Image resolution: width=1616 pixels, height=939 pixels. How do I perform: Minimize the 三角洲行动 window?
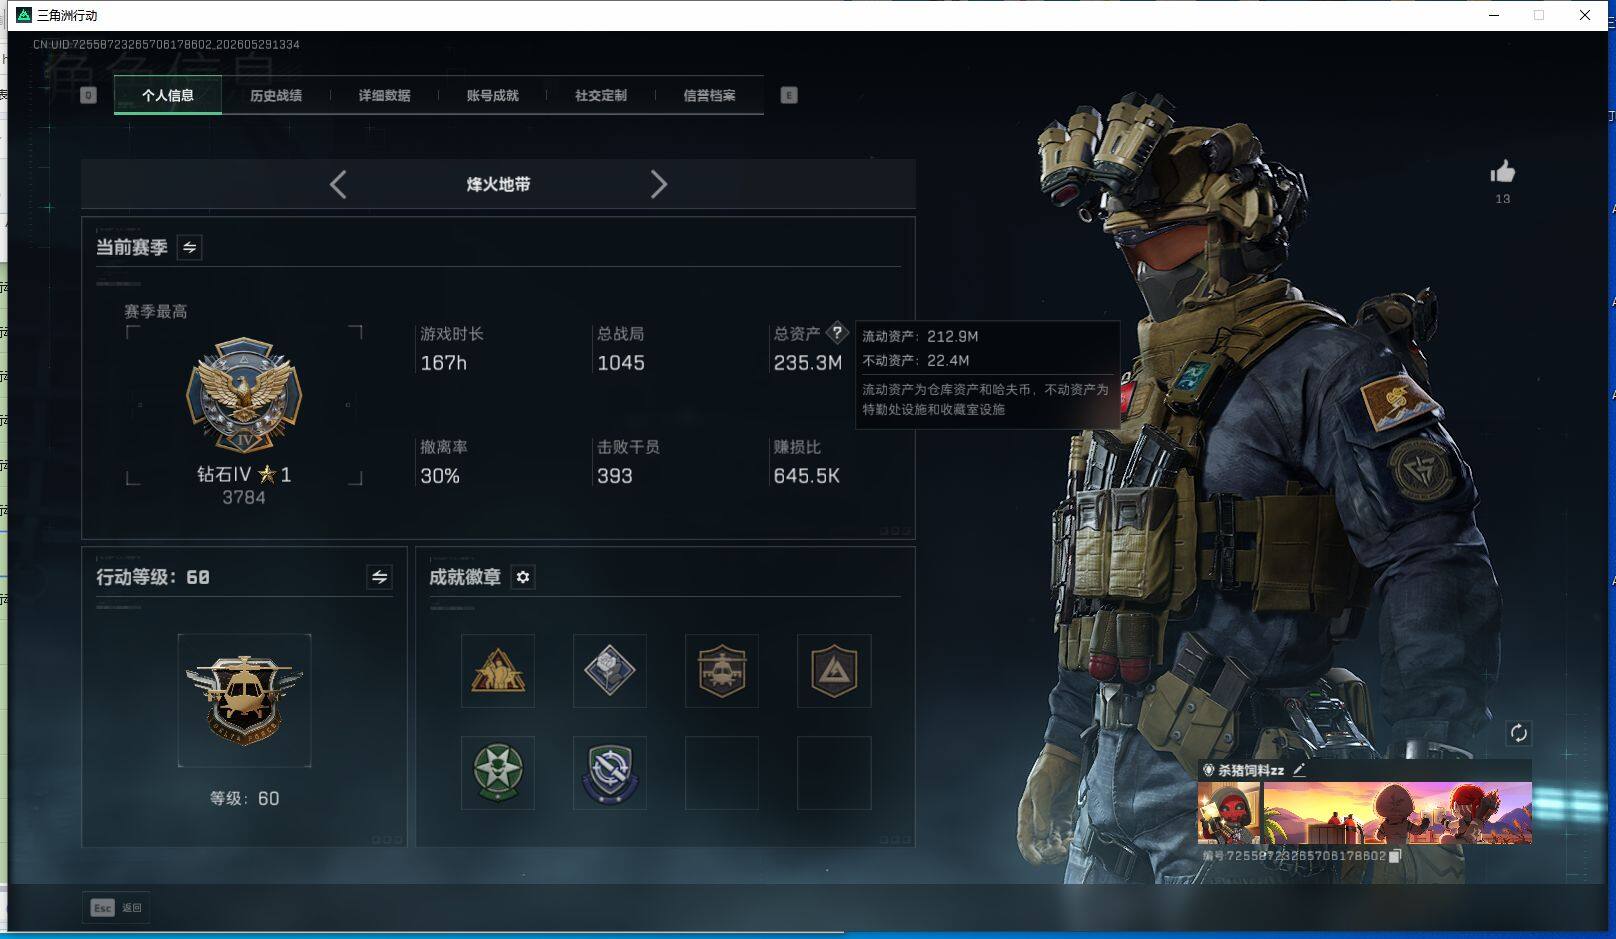pos(1494,15)
